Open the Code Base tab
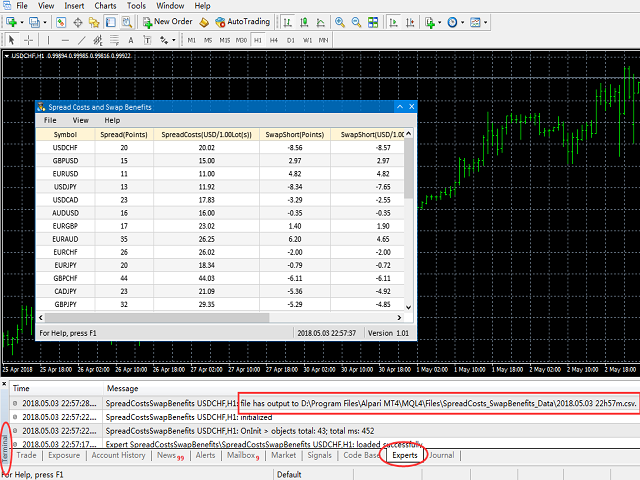 pos(361,455)
